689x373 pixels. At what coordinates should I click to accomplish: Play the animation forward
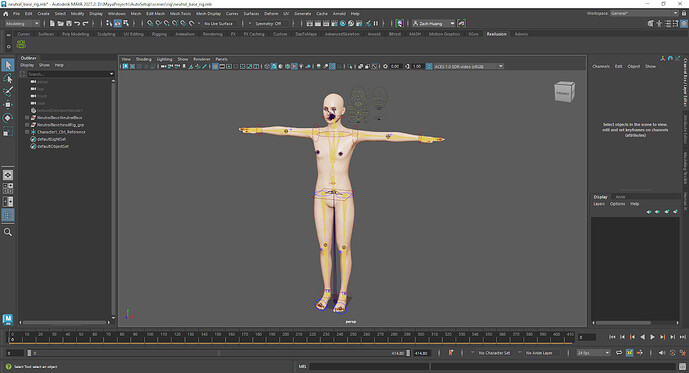[x=653, y=337]
